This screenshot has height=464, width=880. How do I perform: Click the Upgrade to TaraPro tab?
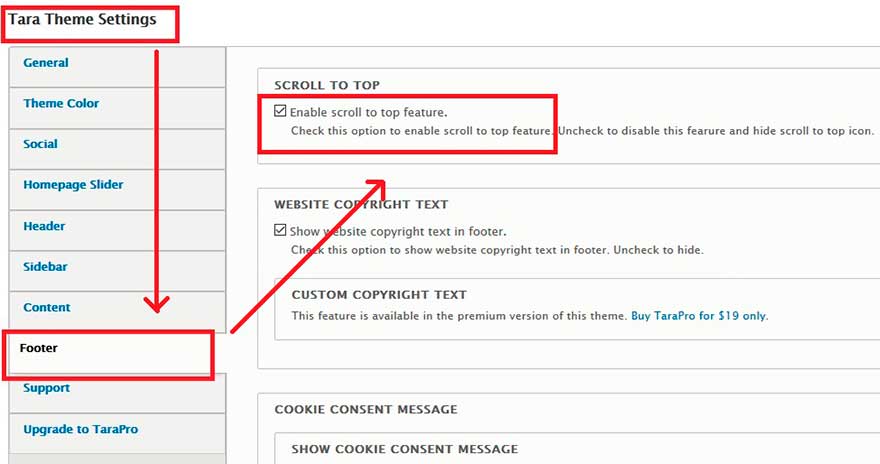pos(80,429)
